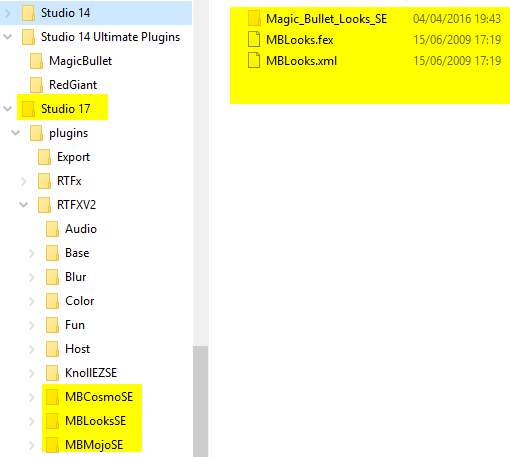Expand the MBLooksSE folder arrow
Viewport: 510px width, 457px height.
coord(32,421)
